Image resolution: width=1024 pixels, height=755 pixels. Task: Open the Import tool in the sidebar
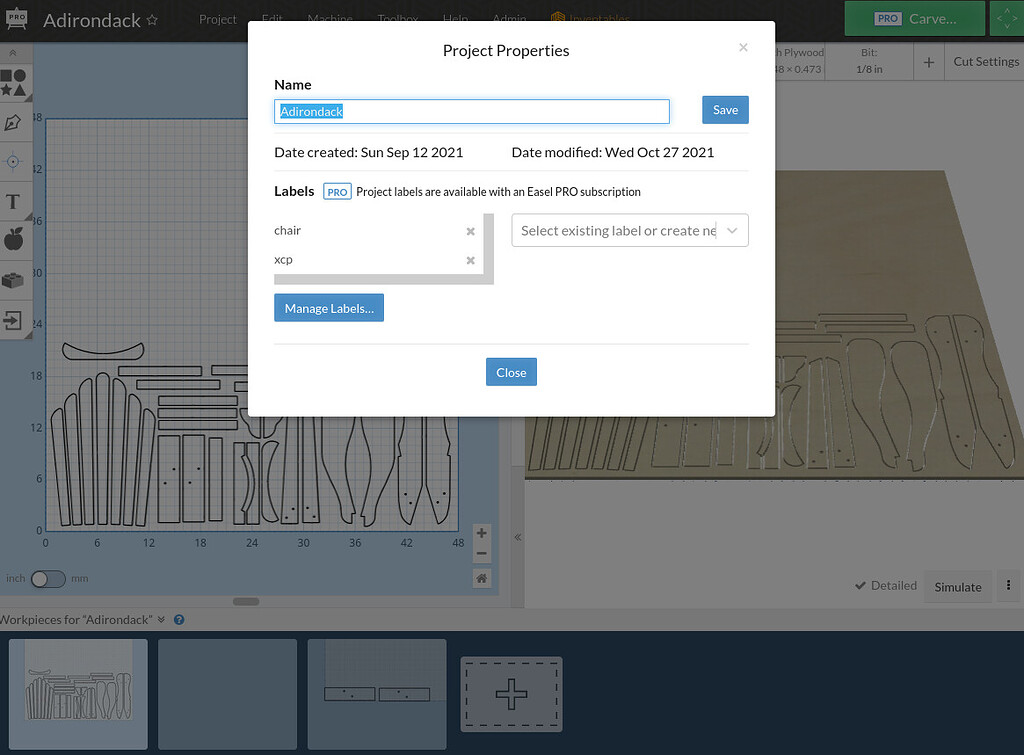click(15, 320)
